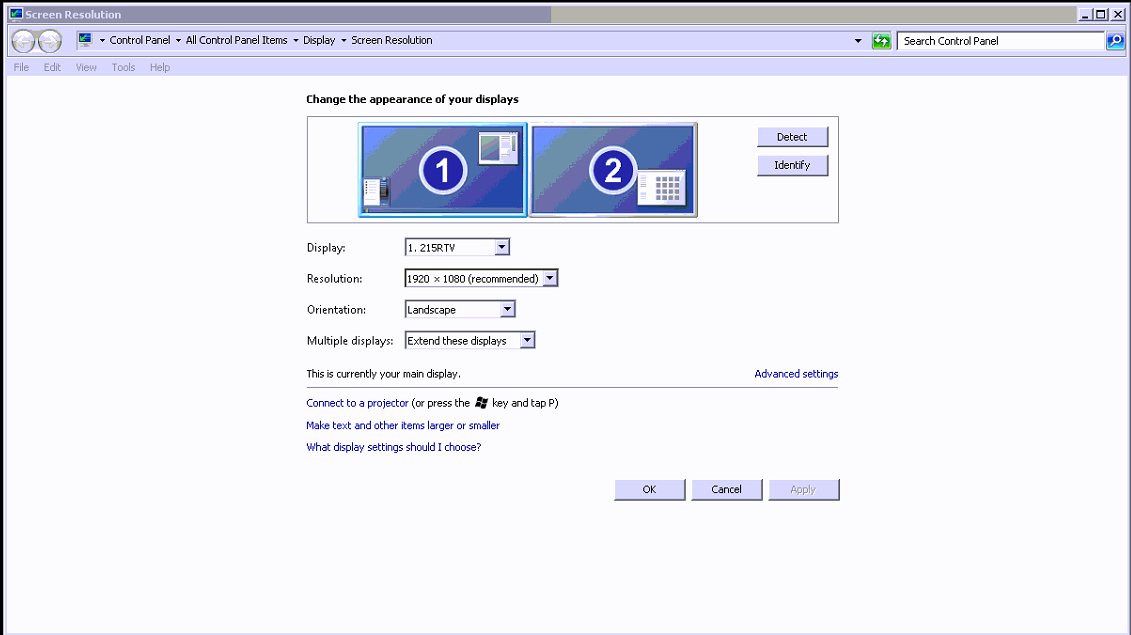Click the back navigation arrow

(23, 41)
